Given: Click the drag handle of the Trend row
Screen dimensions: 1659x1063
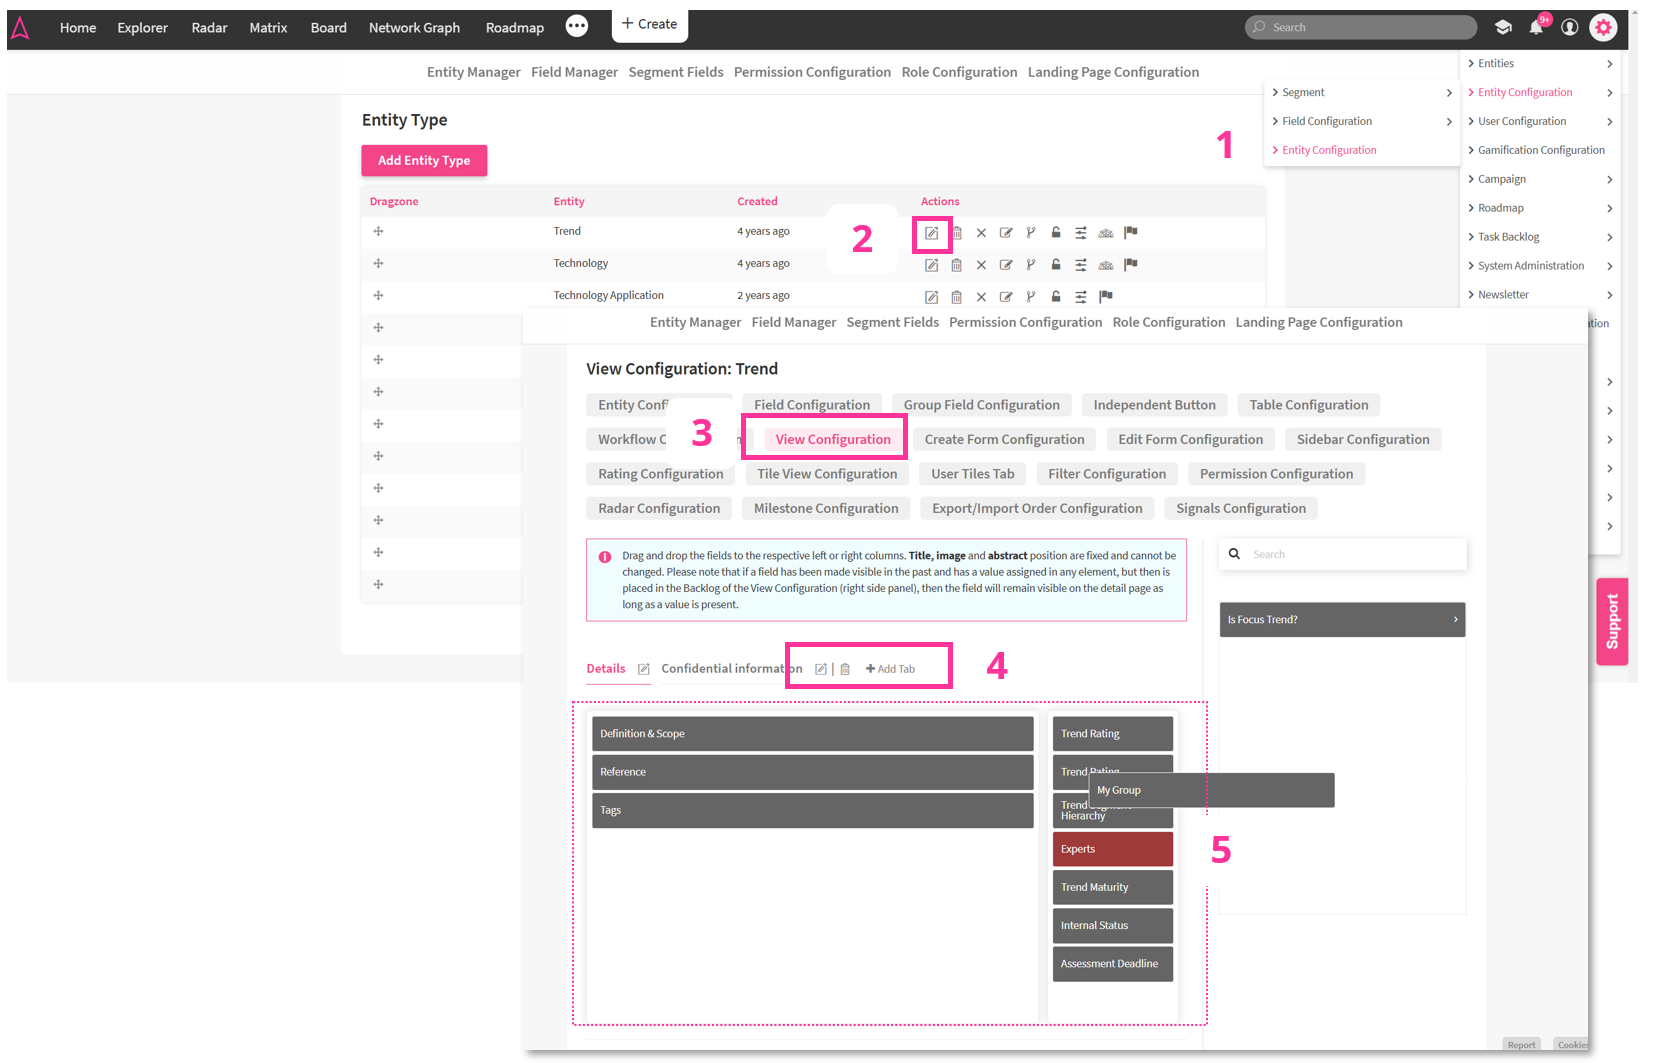Looking at the screenshot, I should pos(378,232).
